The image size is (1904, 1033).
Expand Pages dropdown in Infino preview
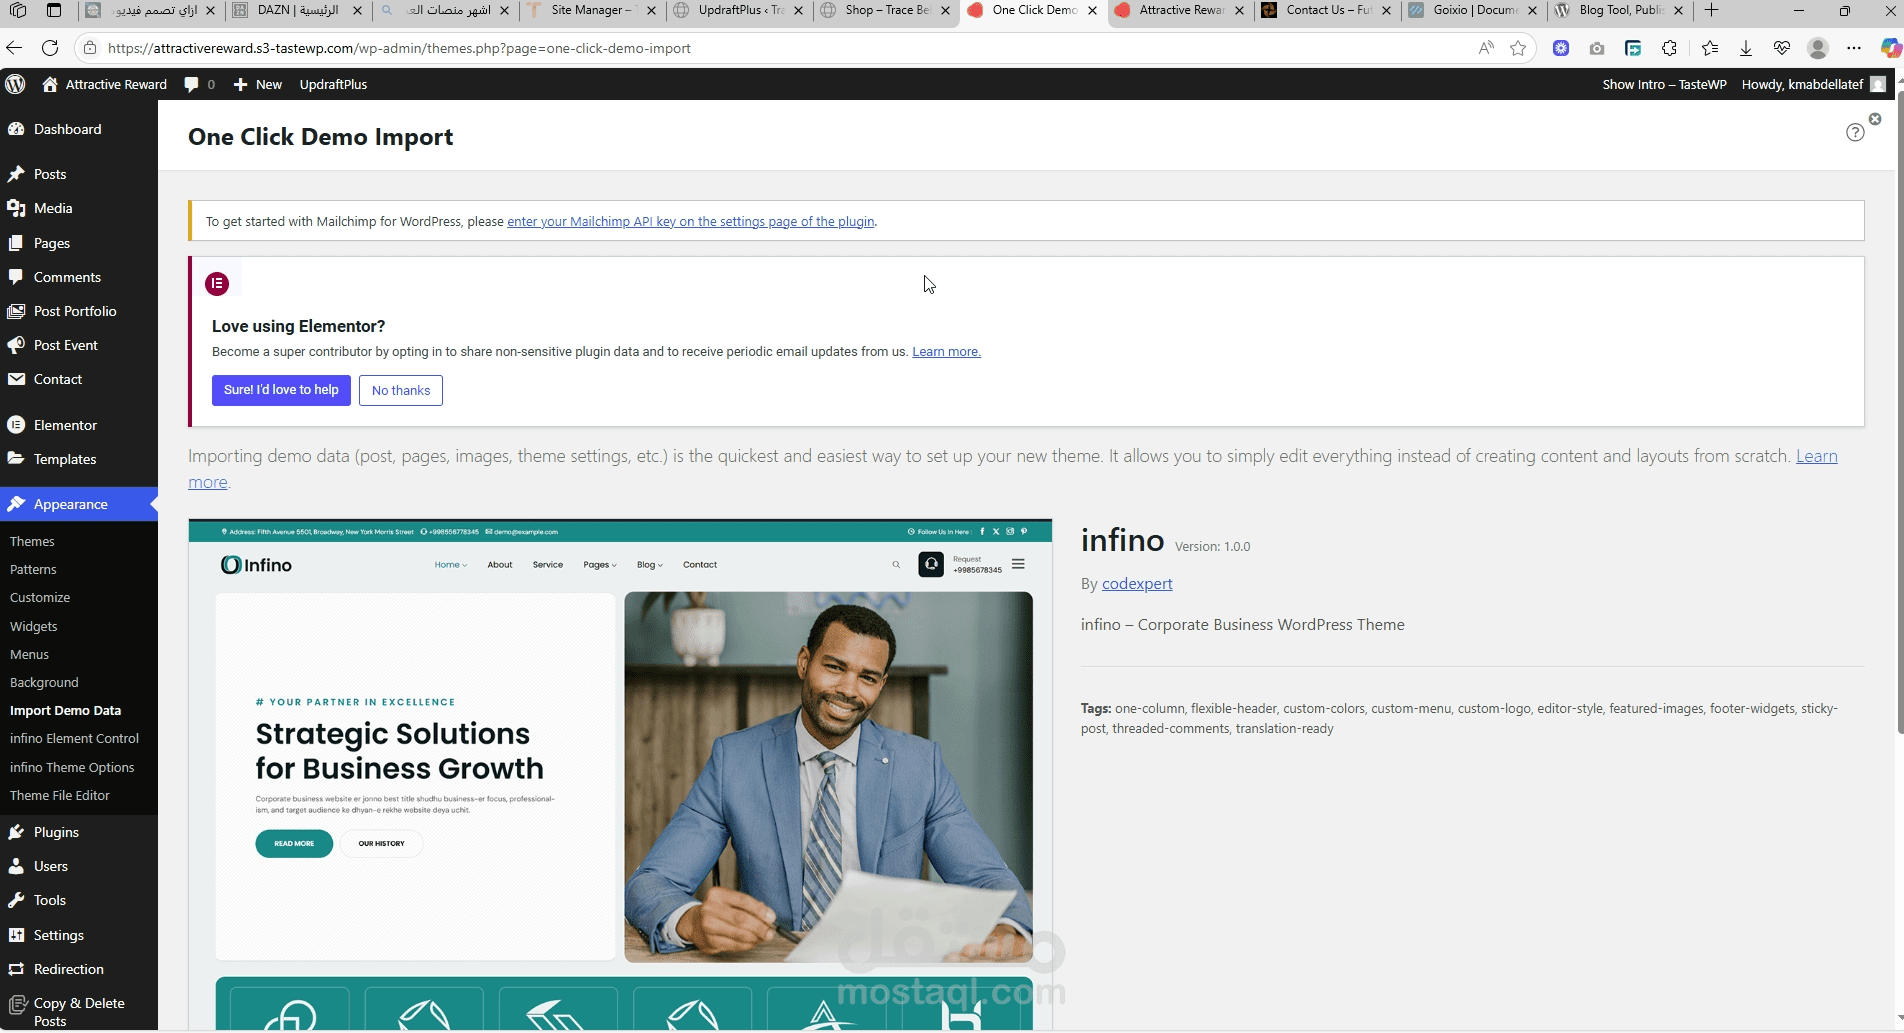[600, 565]
